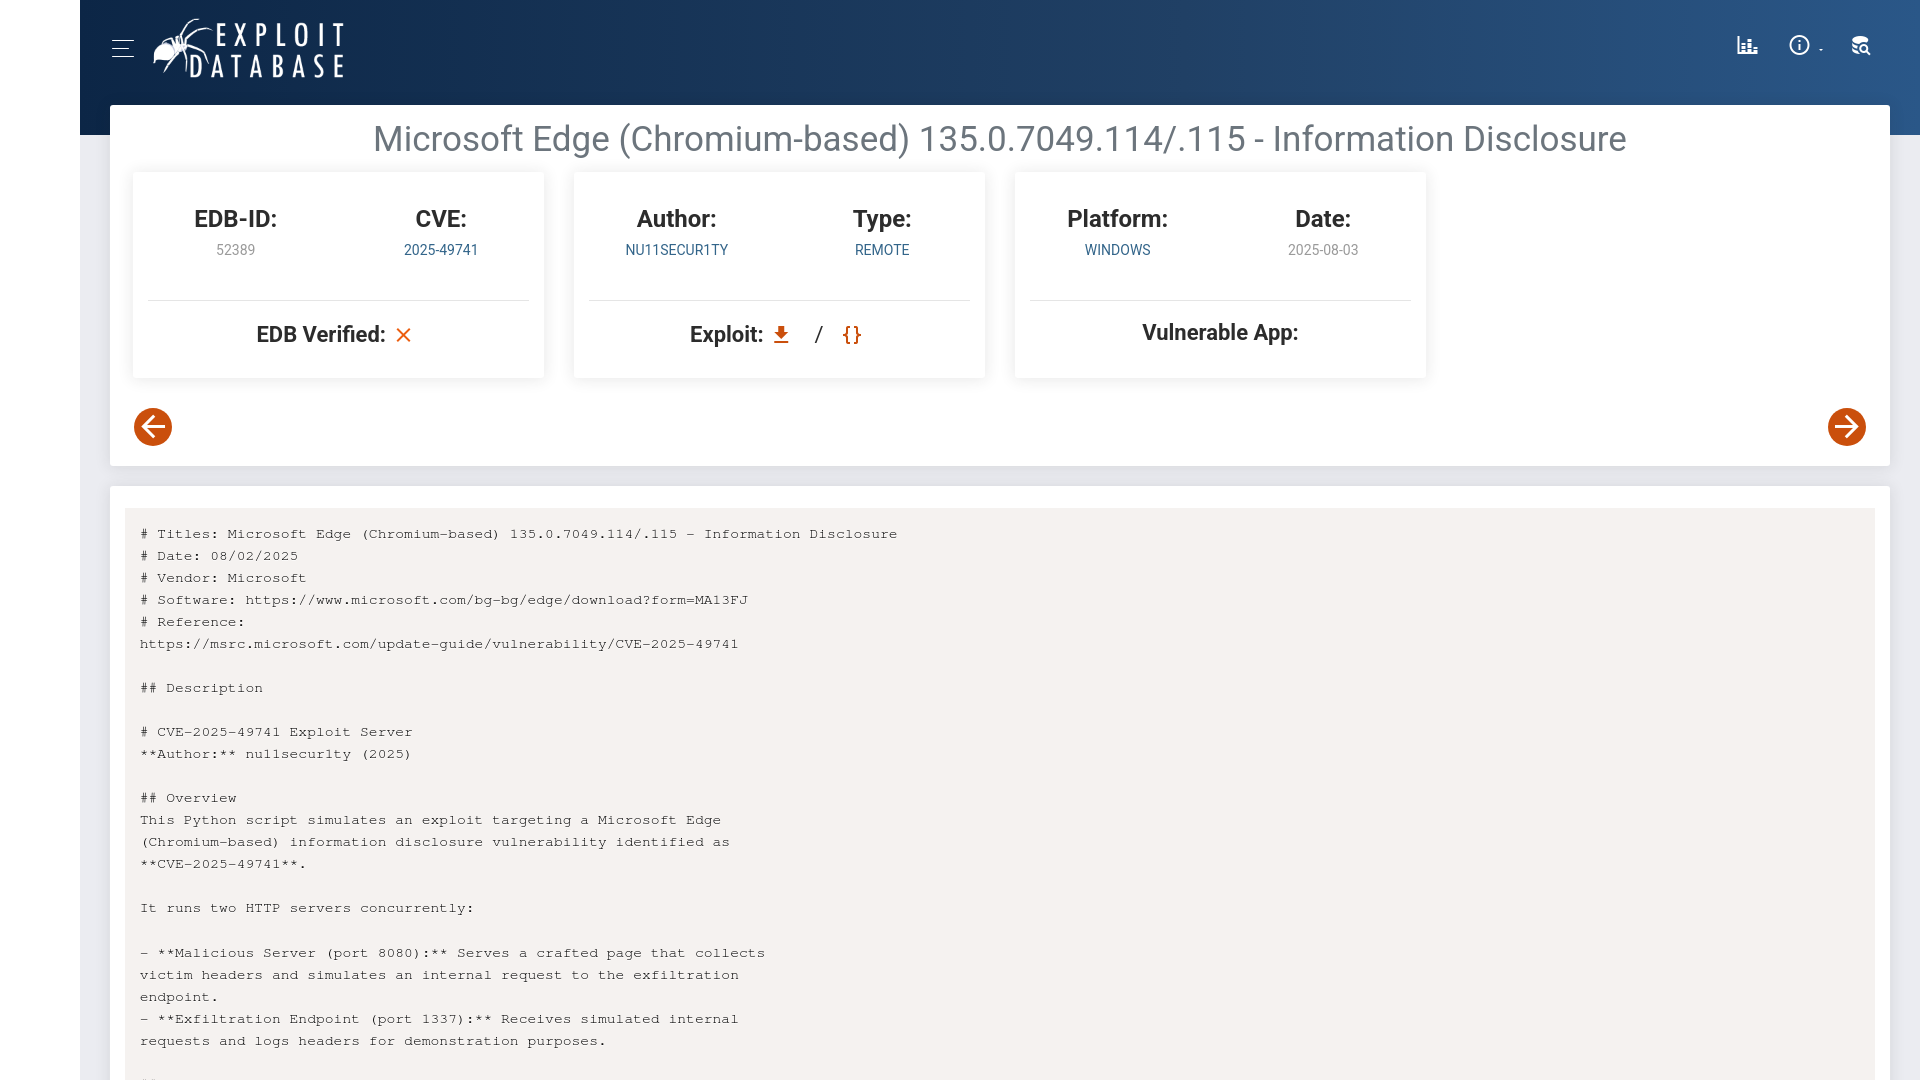Click the EDB Verified red X icon
The height and width of the screenshot is (1080, 1920).
pos(404,335)
